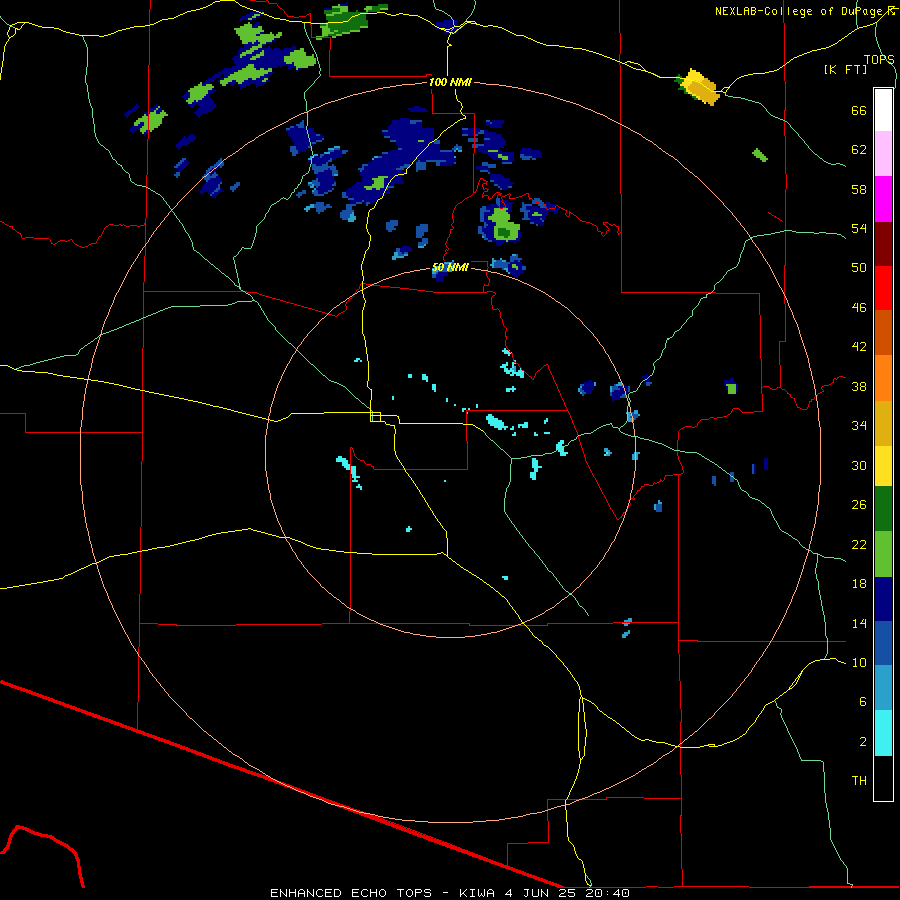Click the dark orange legend swatch near 42

(883, 332)
